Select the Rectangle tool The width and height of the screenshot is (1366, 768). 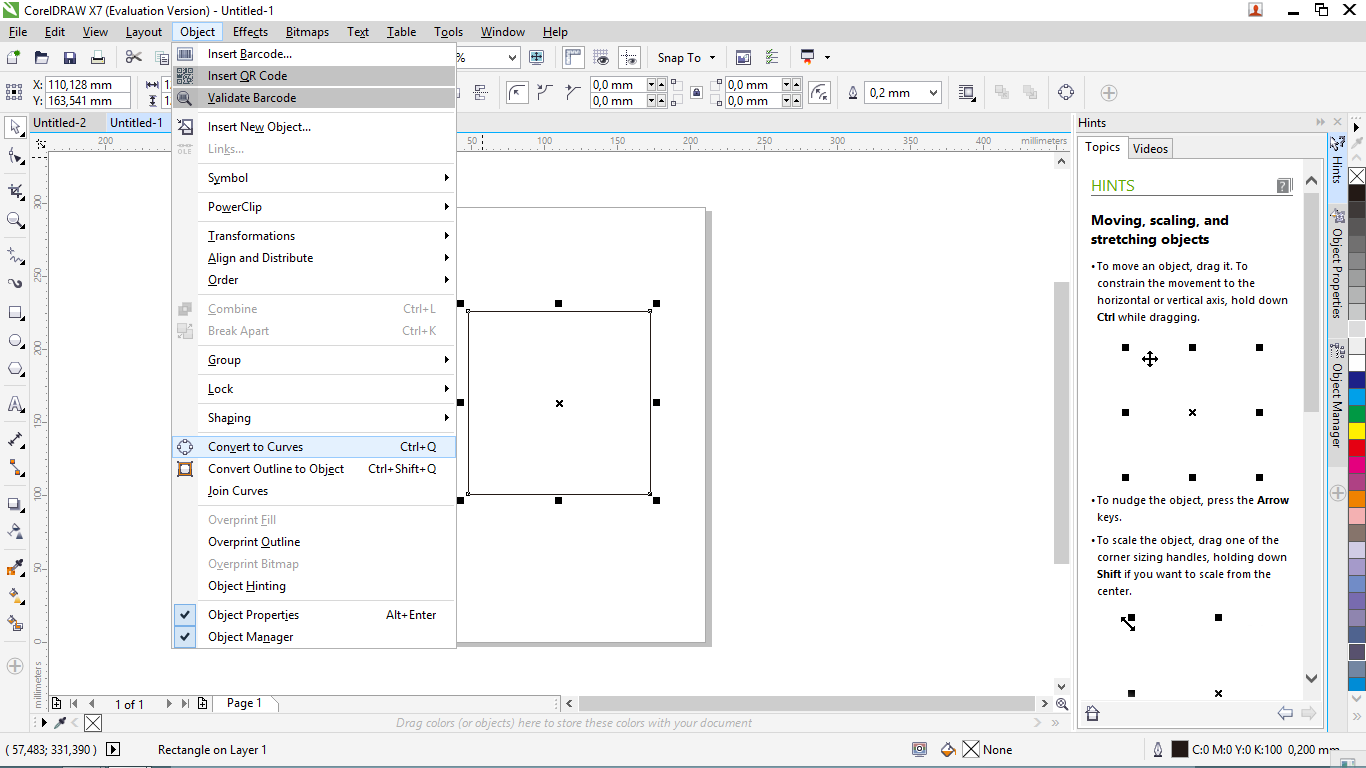(x=15, y=313)
